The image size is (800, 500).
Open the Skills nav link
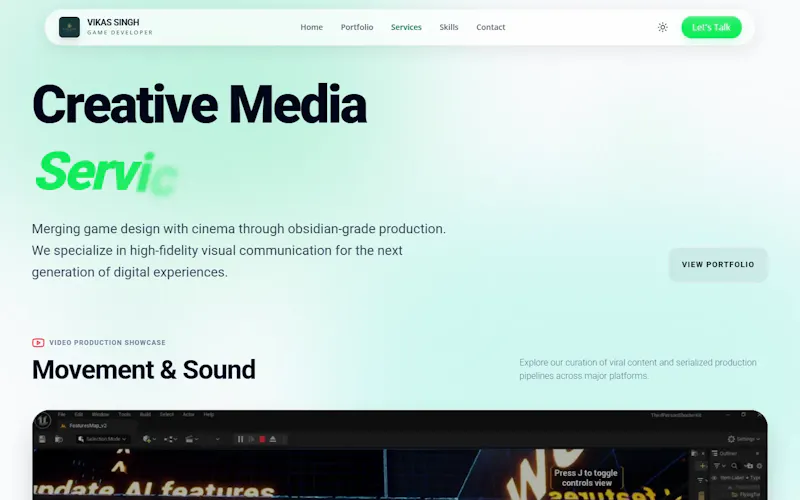448,27
